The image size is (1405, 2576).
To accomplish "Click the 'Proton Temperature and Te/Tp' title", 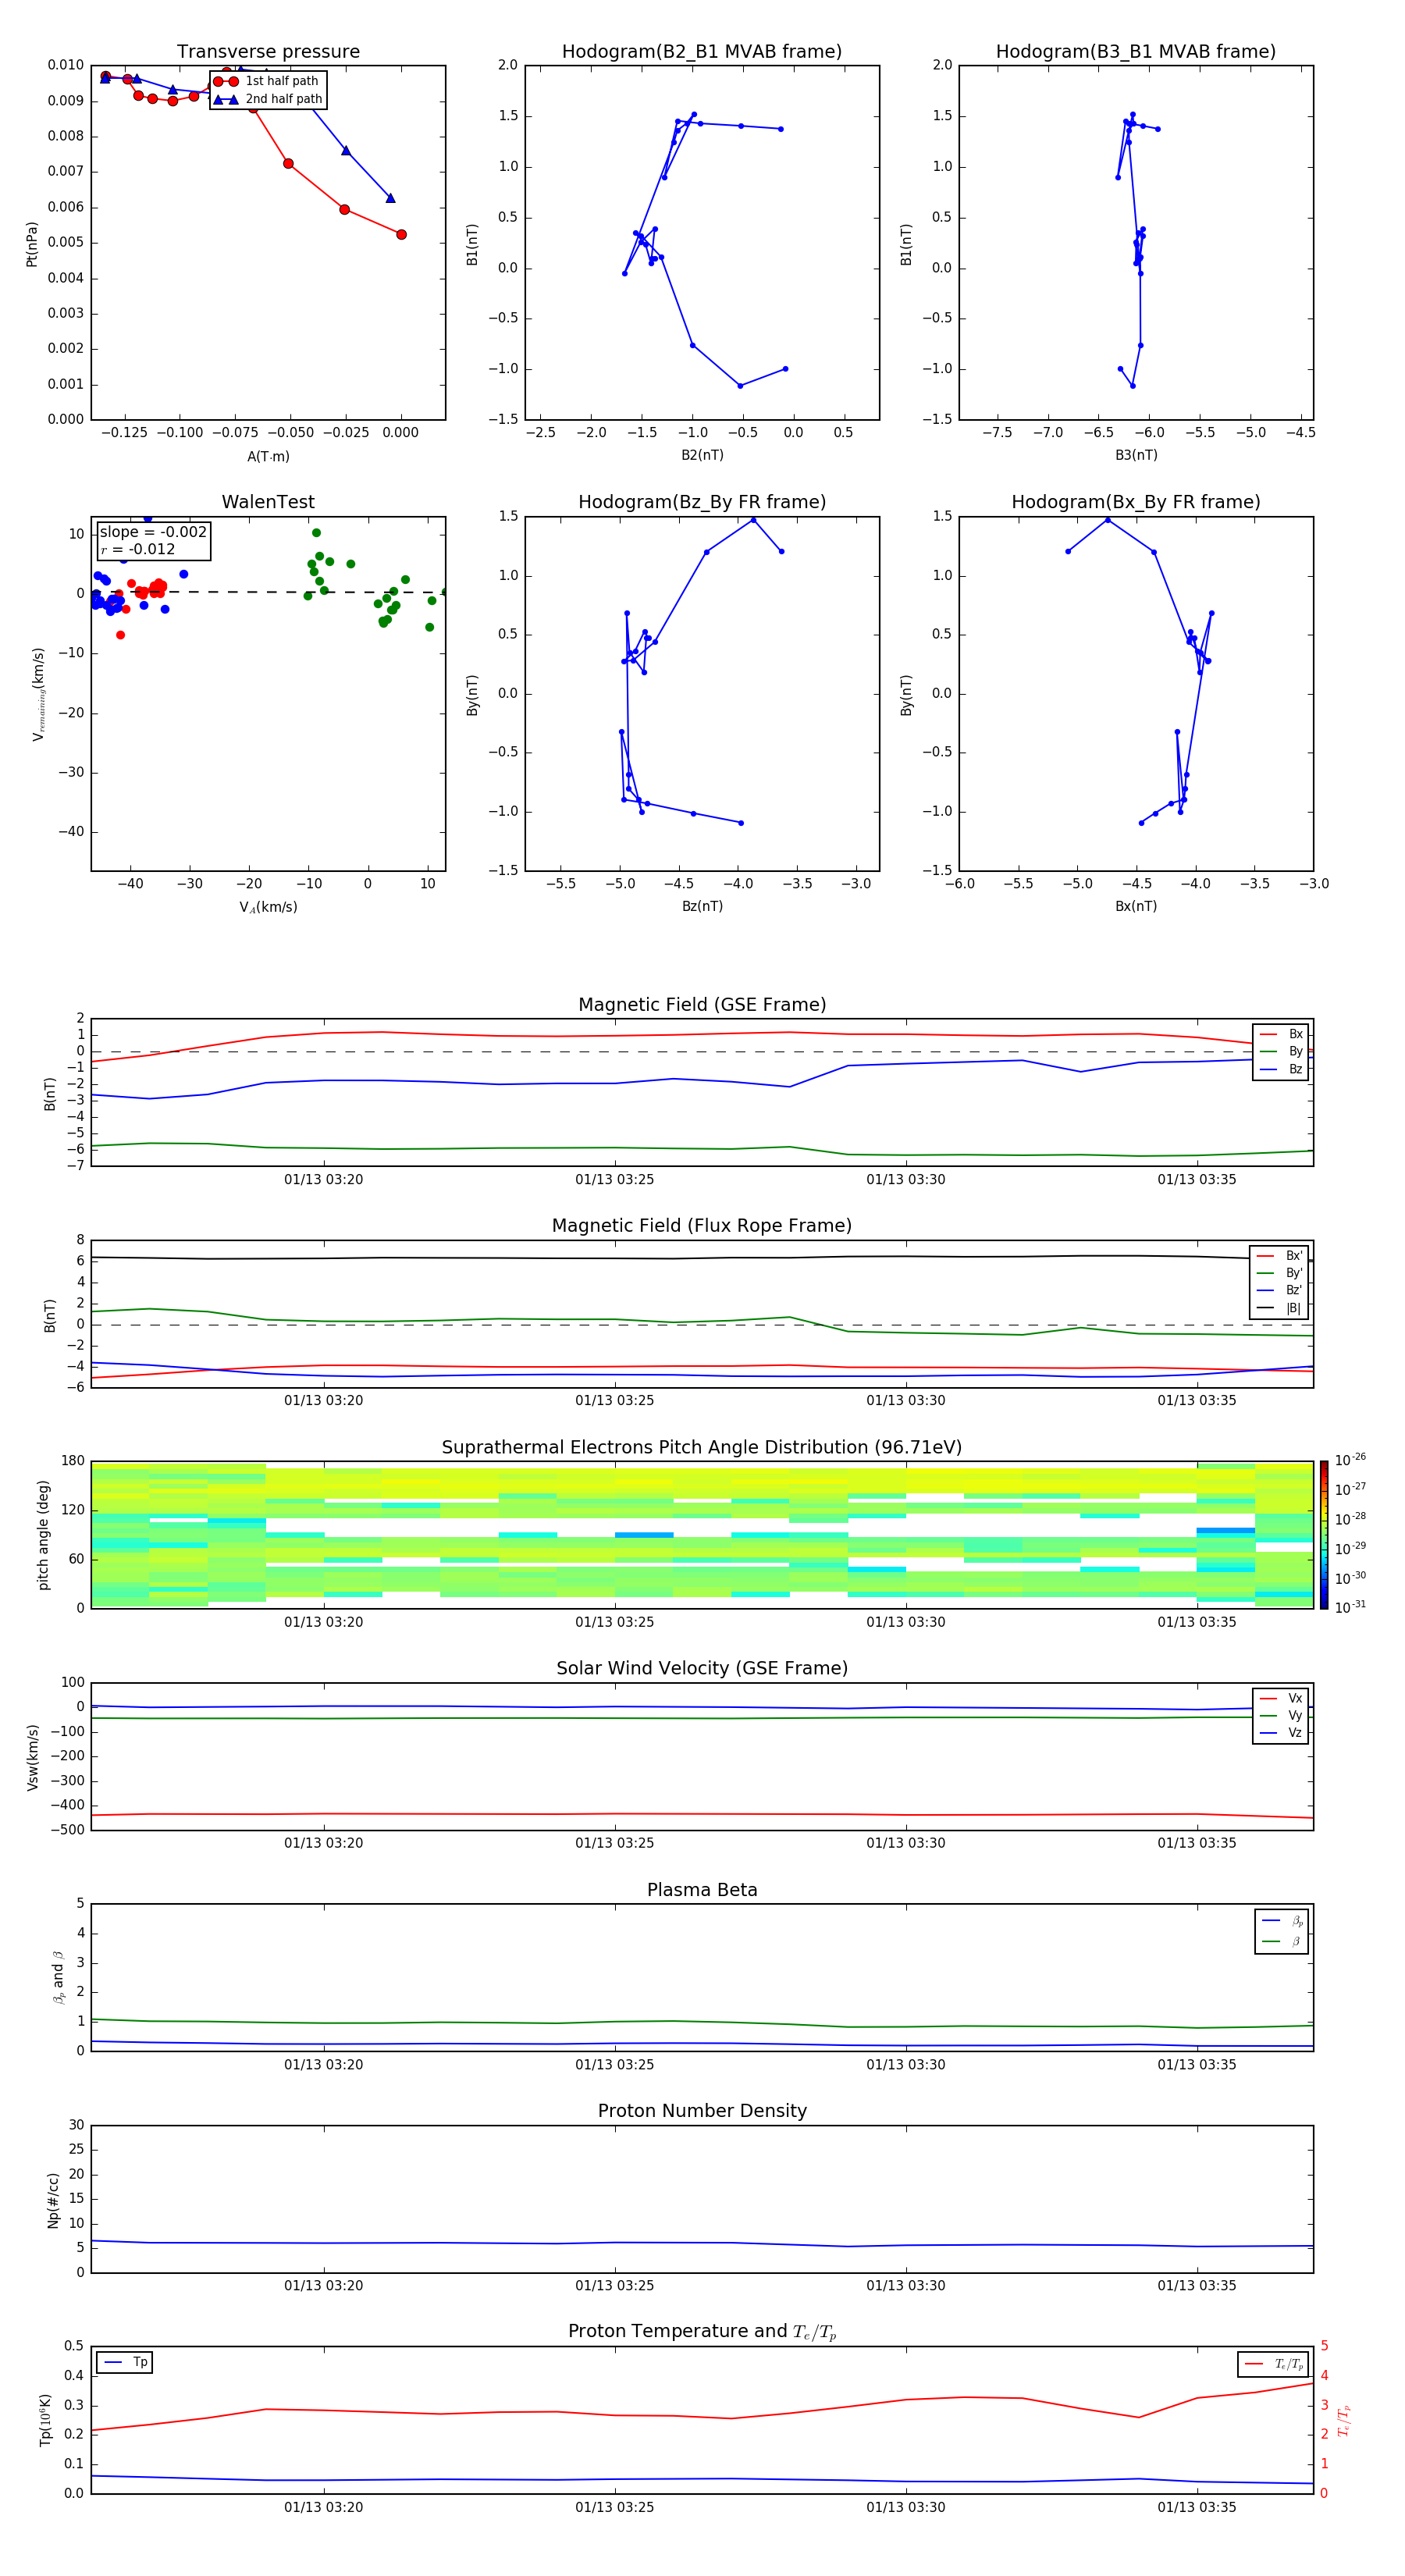I will coord(702,2332).
